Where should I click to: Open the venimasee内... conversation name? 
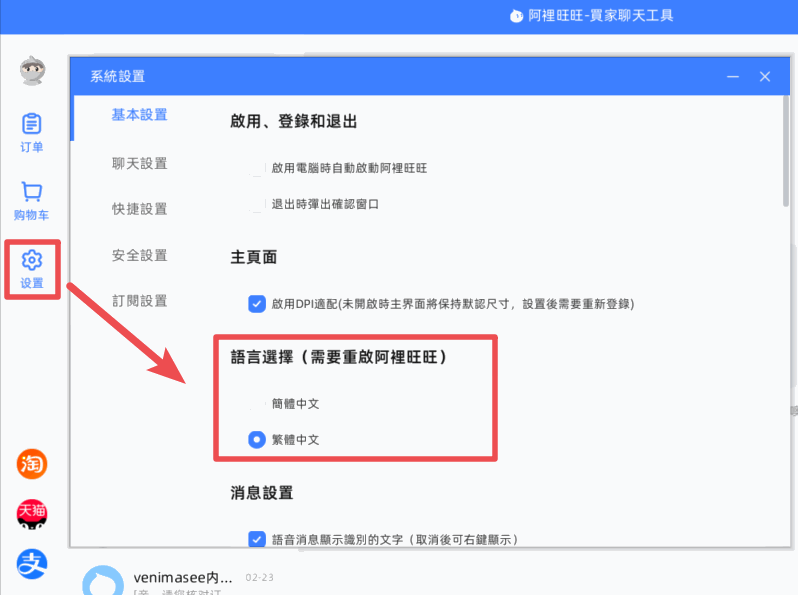(x=183, y=577)
